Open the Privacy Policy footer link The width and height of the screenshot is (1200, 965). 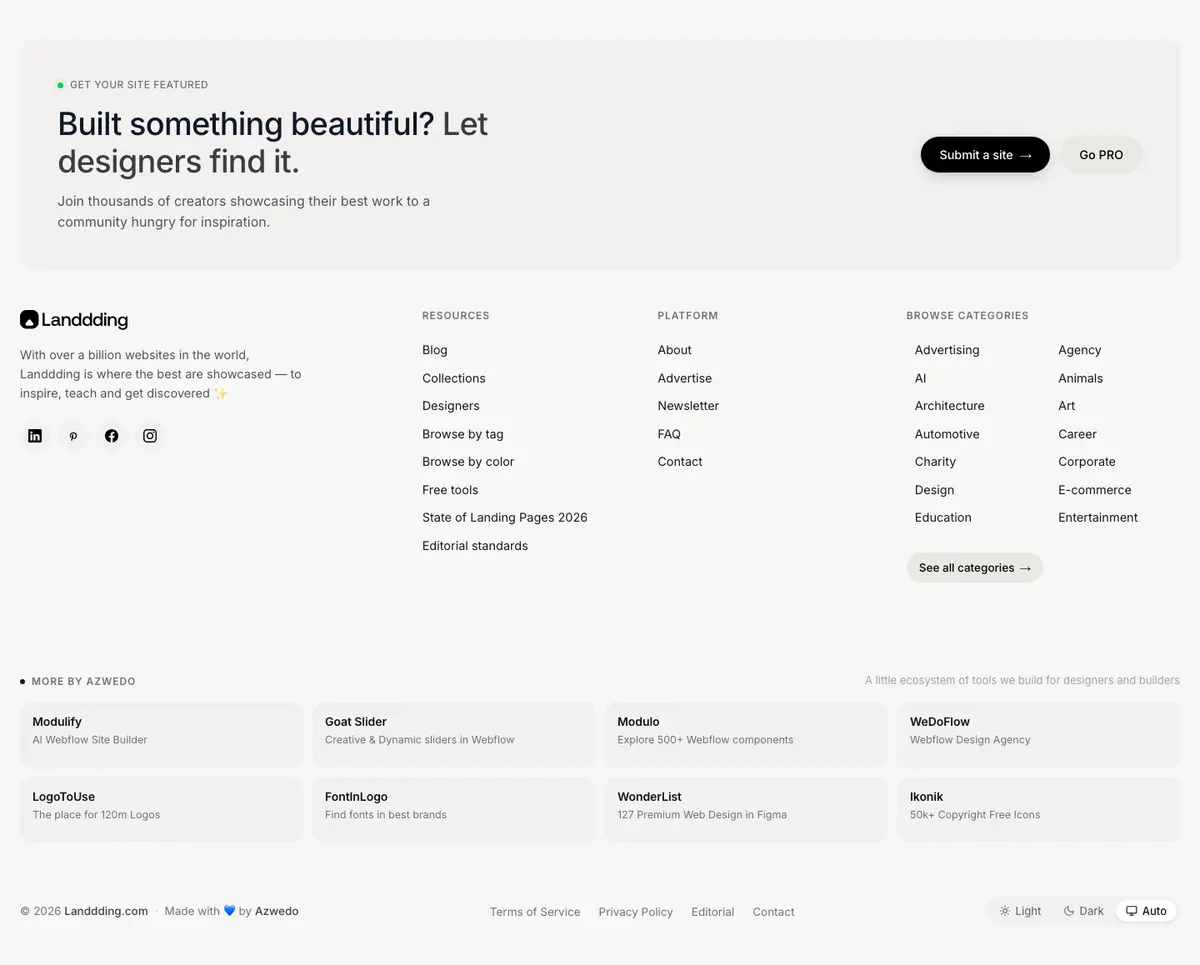tap(636, 912)
